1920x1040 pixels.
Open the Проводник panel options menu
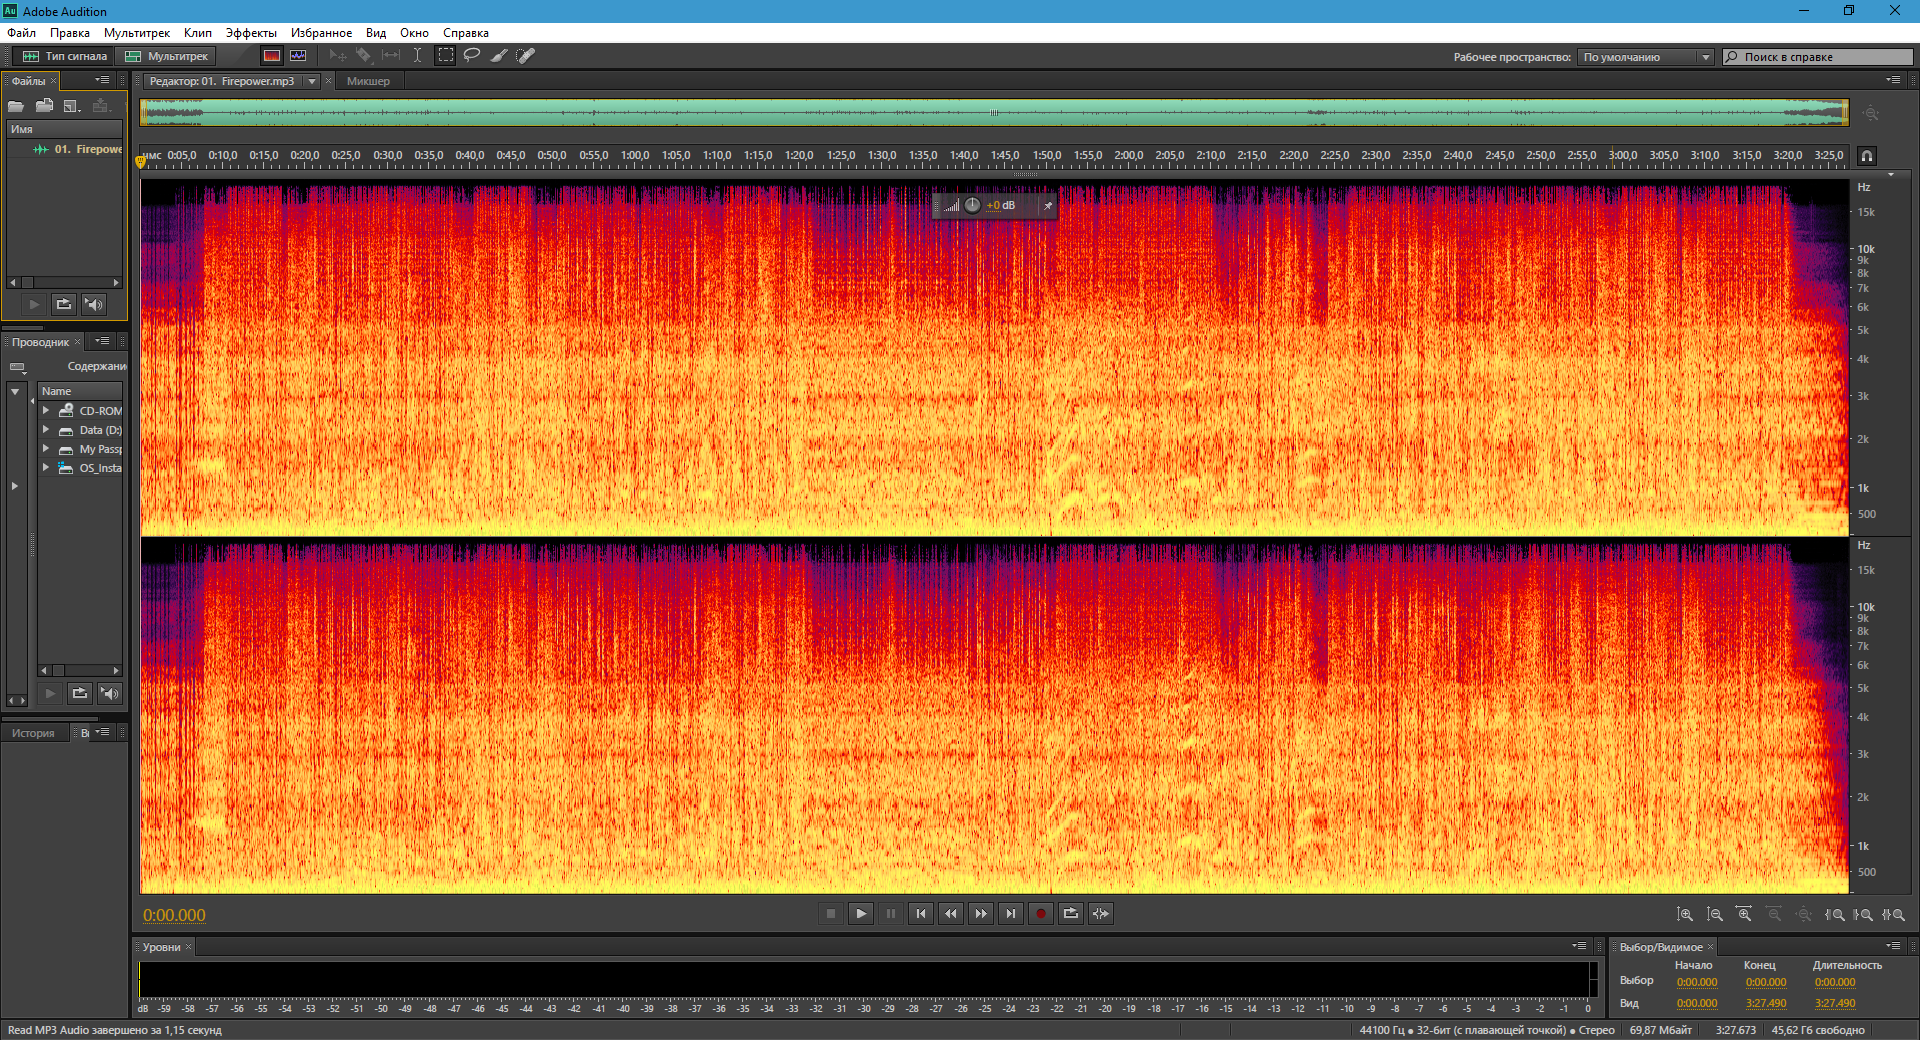[102, 341]
